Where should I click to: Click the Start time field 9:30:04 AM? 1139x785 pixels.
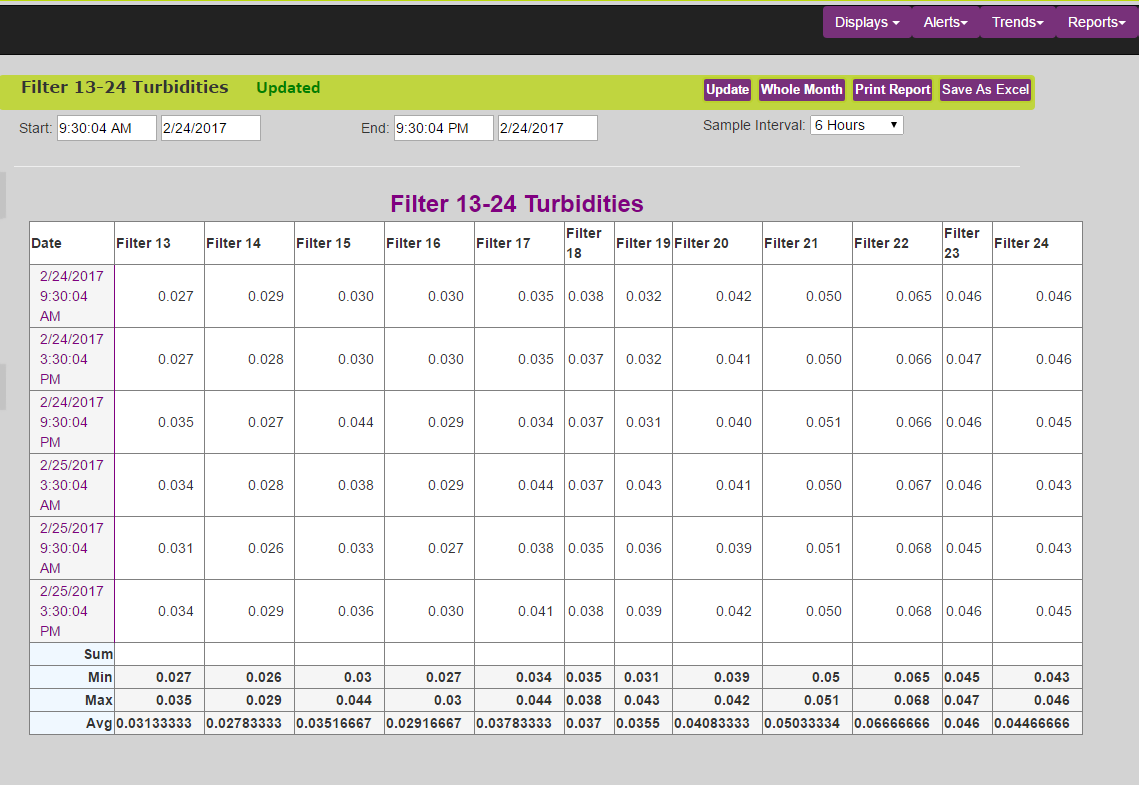pyautogui.click(x=107, y=128)
